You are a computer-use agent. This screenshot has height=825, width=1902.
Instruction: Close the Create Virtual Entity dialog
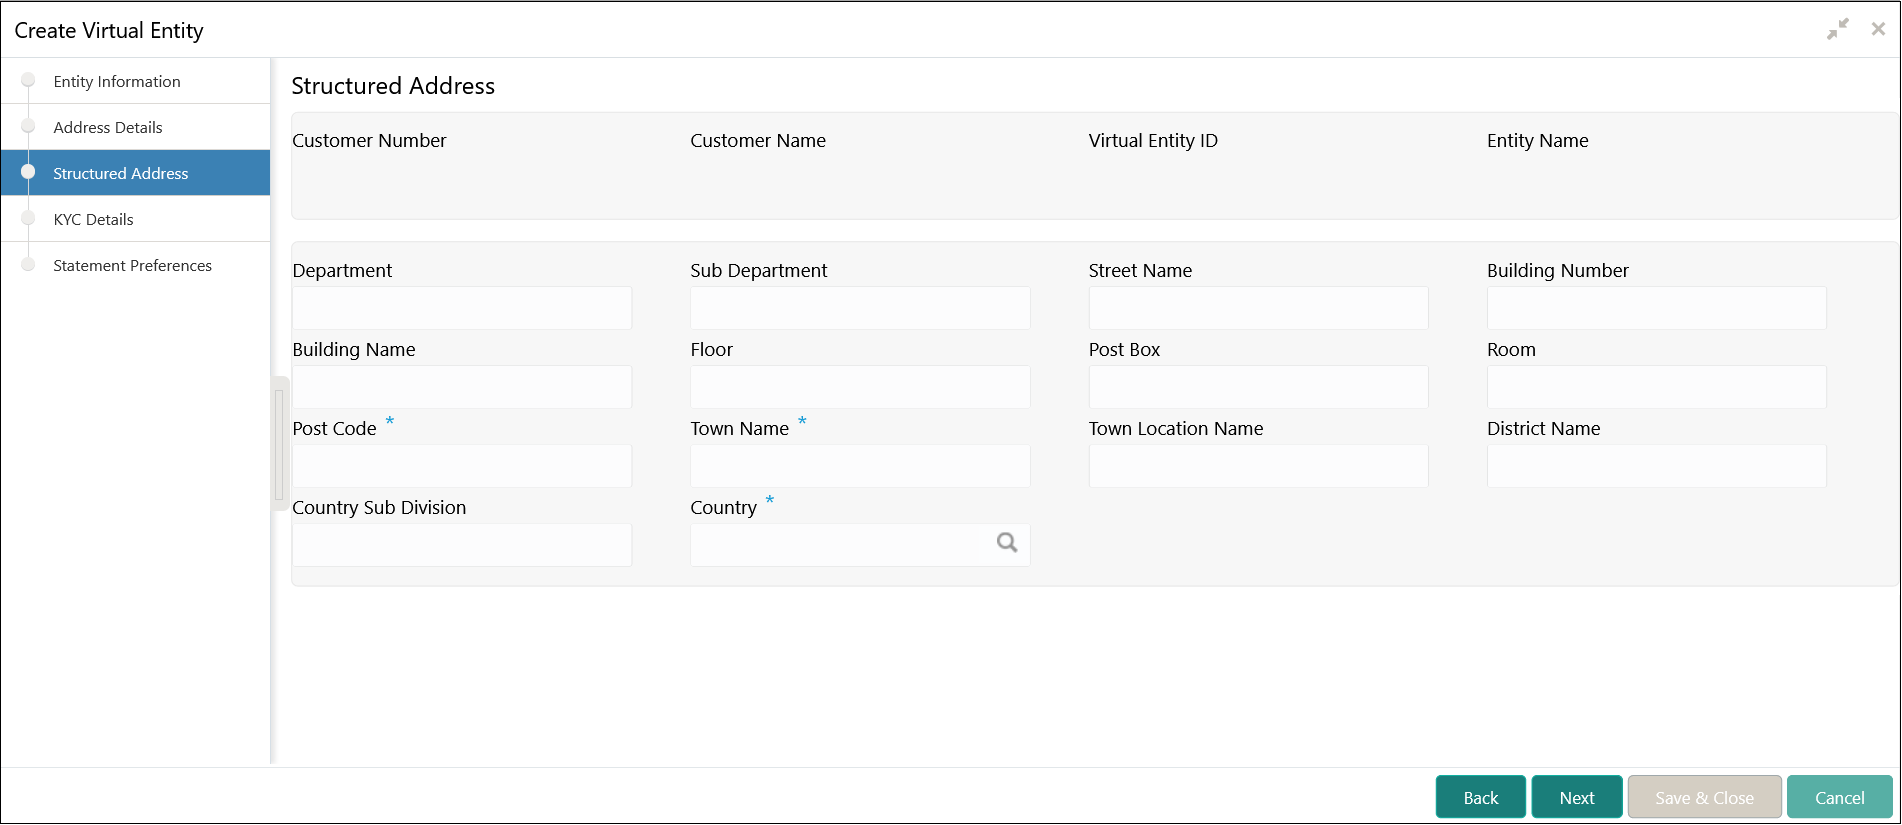pyautogui.click(x=1878, y=30)
